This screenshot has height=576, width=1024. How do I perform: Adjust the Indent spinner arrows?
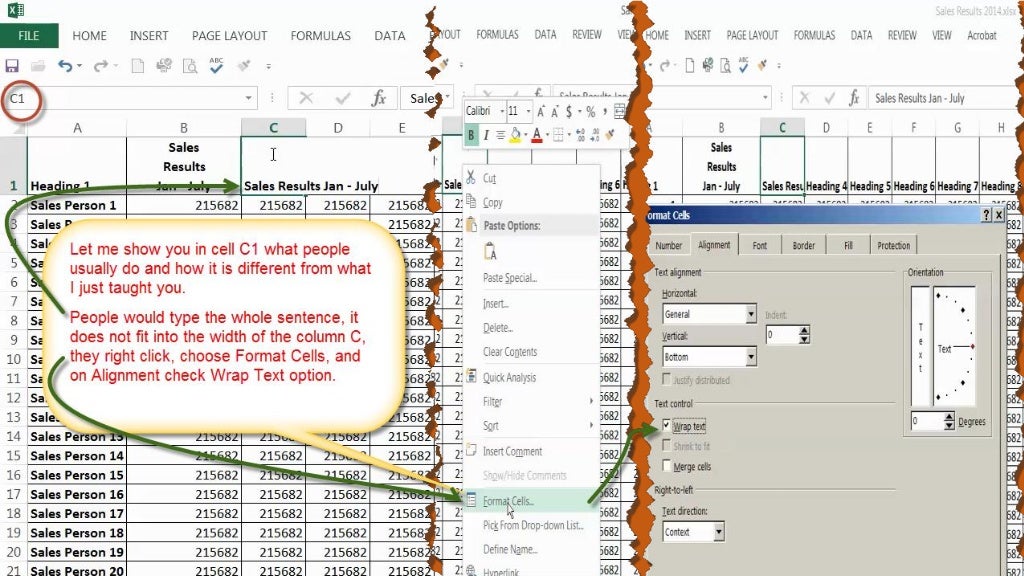pos(804,335)
